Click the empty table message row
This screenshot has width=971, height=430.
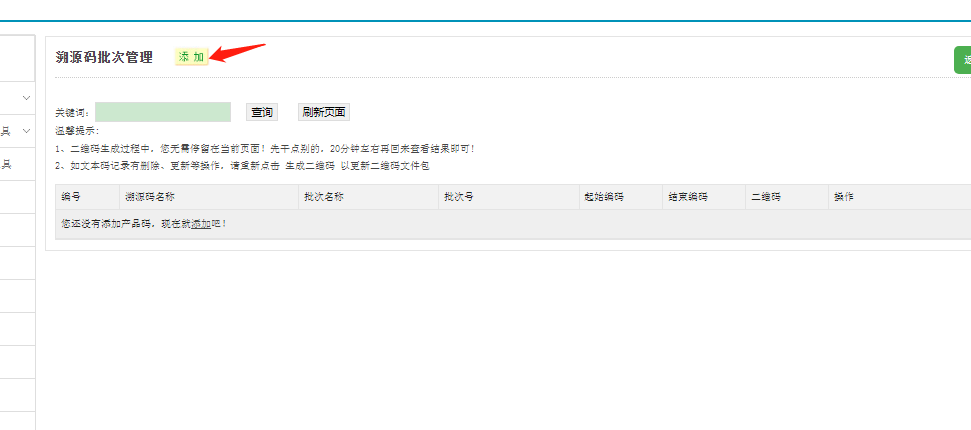500,224
